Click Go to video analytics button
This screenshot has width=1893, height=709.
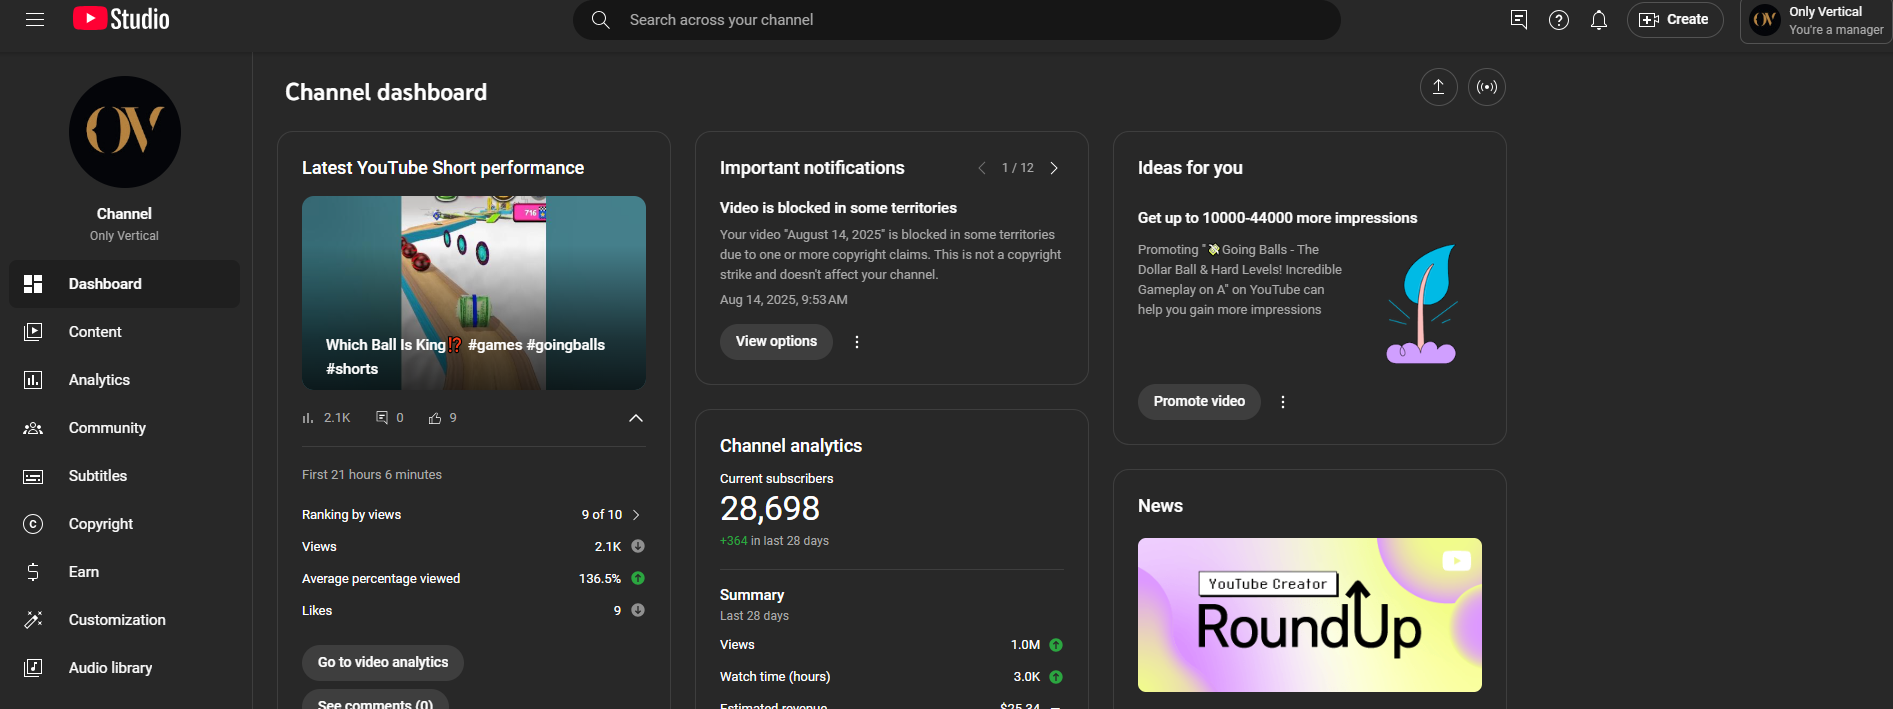tap(383, 663)
